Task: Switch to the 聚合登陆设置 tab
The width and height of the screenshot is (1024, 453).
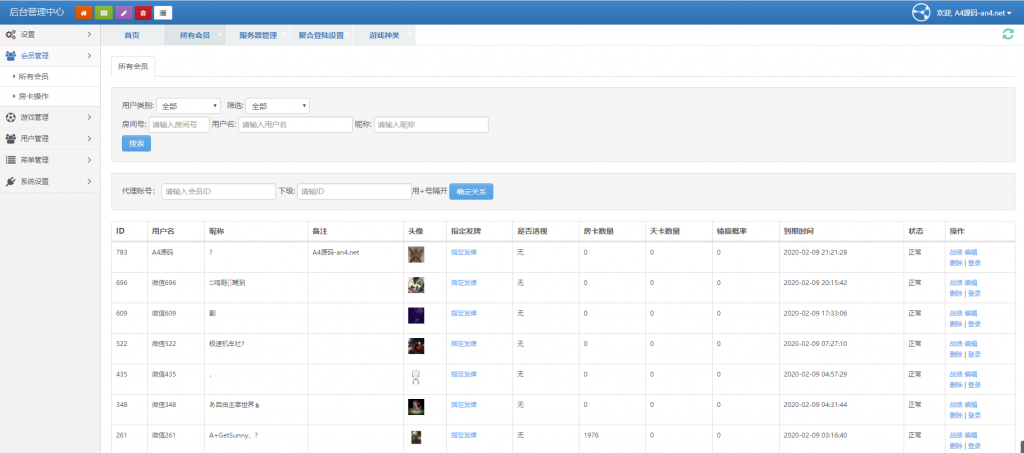Action: (x=320, y=35)
